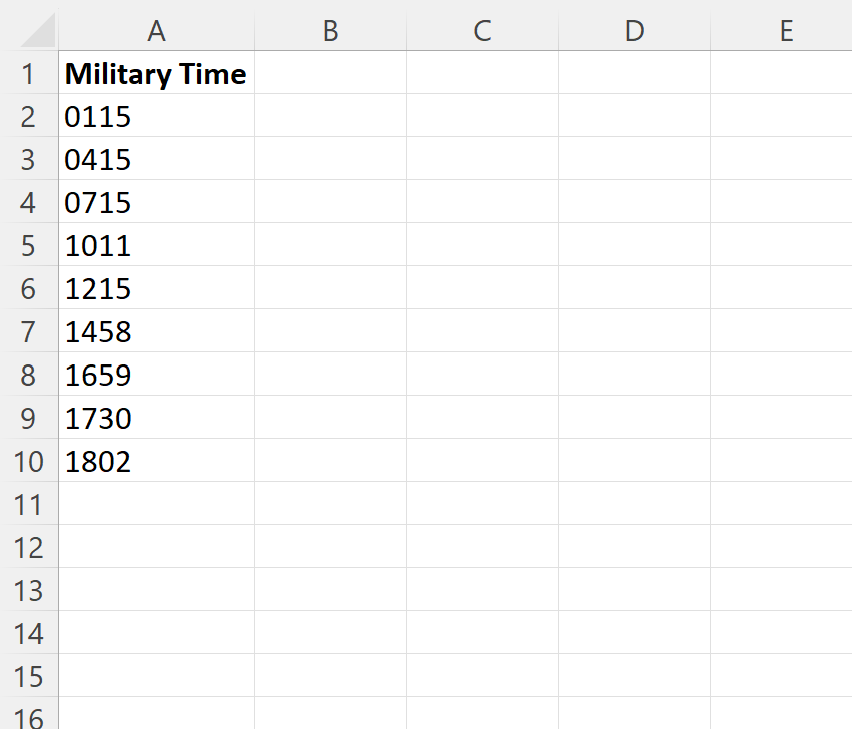
Task: Select column header E
Action: [786, 31]
